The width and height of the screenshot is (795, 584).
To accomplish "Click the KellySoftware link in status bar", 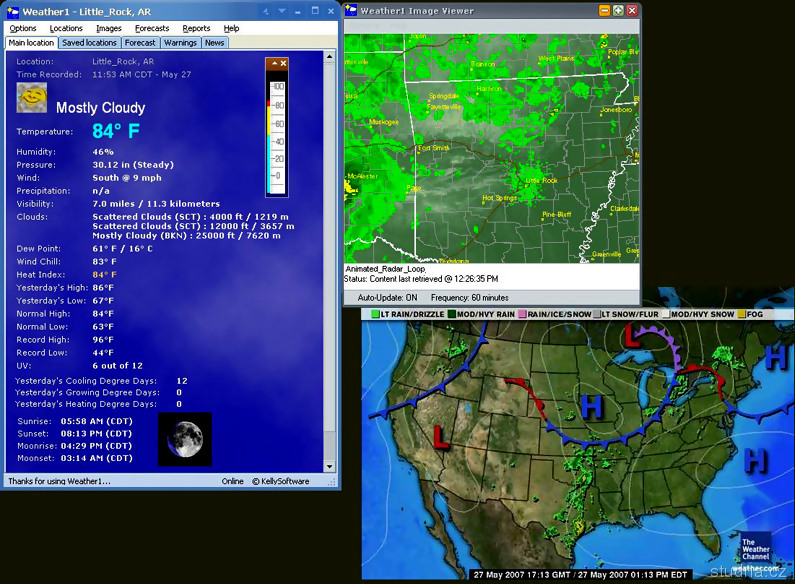I will 281,481.
